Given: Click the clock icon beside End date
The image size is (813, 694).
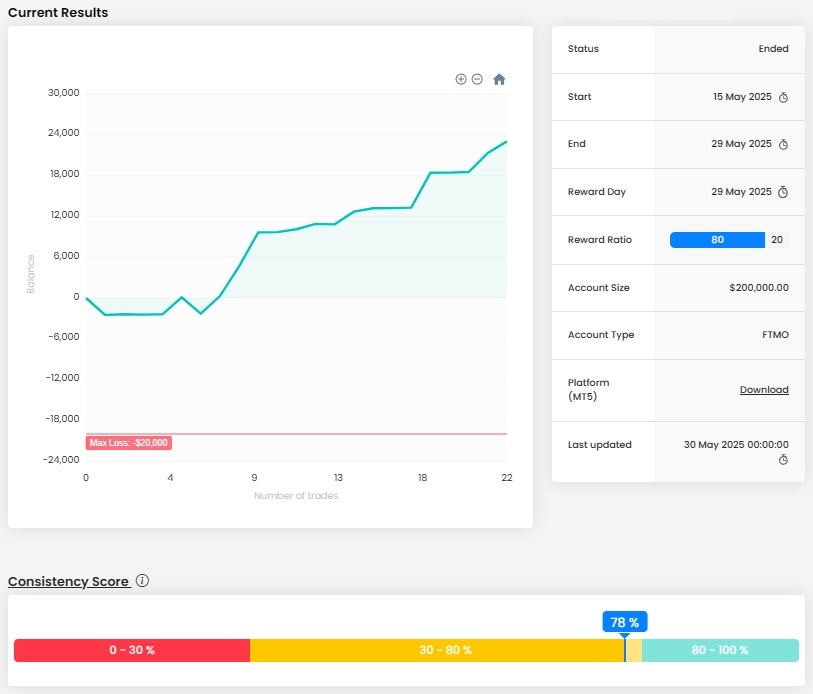Looking at the screenshot, I should click(784, 145).
